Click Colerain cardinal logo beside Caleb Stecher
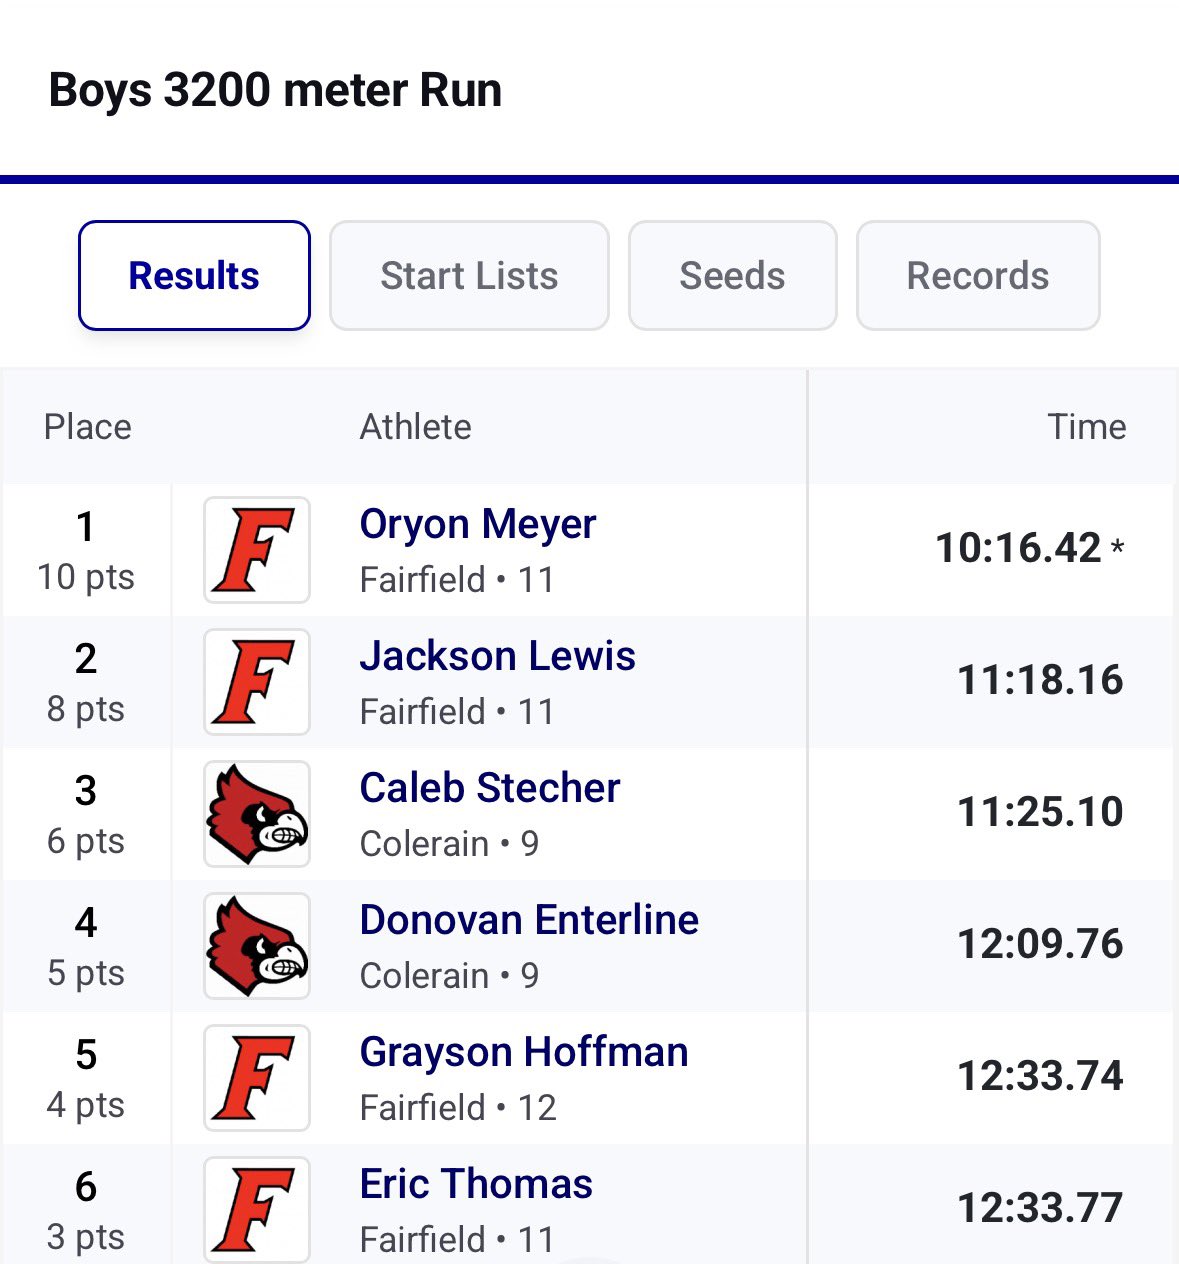1179x1264 pixels. (257, 814)
